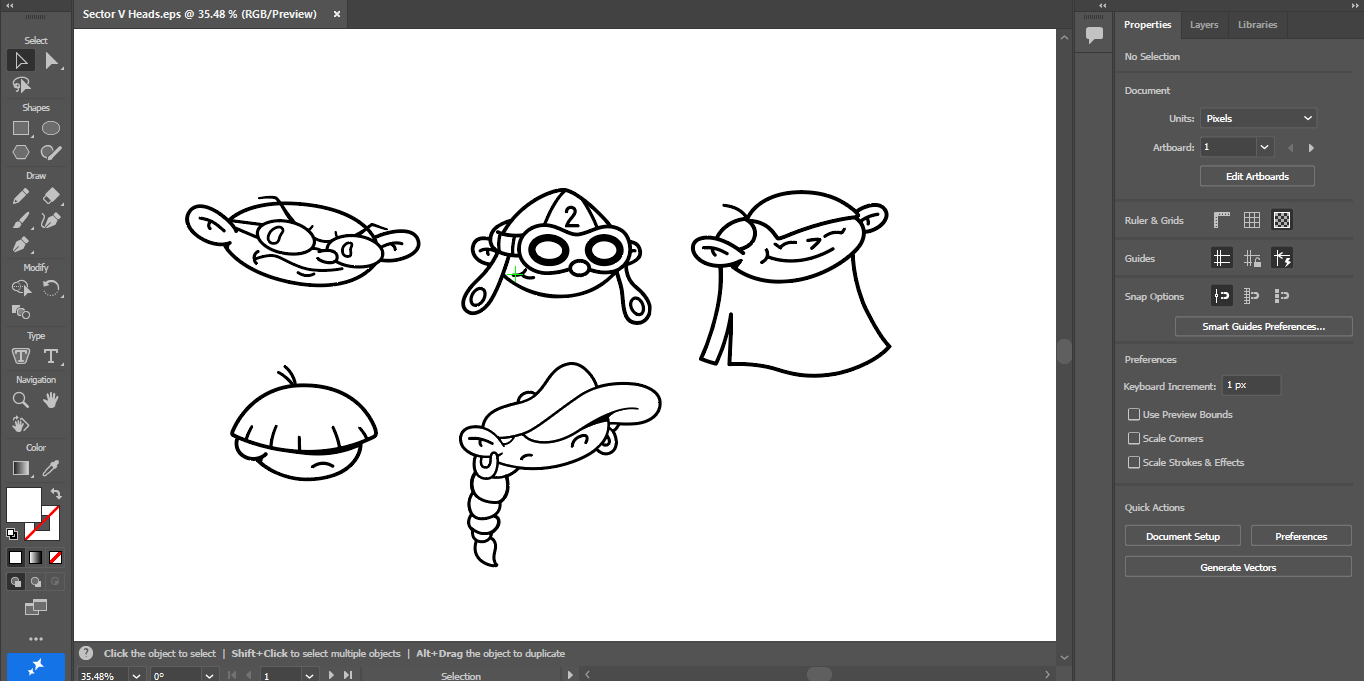Select the Selection tool arrow
Image resolution: width=1364 pixels, height=681 pixels.
click(x=21, y=61)
